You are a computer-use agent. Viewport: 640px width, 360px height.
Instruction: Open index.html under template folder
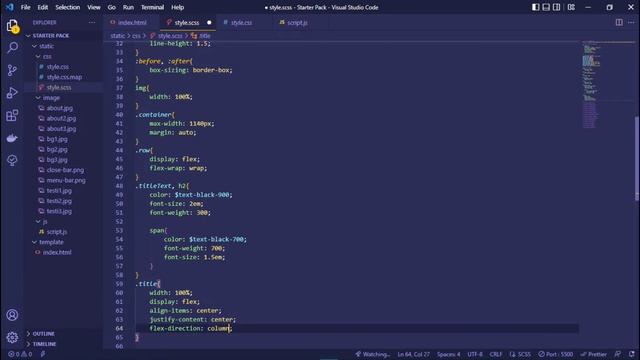pyautogui.click(x=57, y=252)
